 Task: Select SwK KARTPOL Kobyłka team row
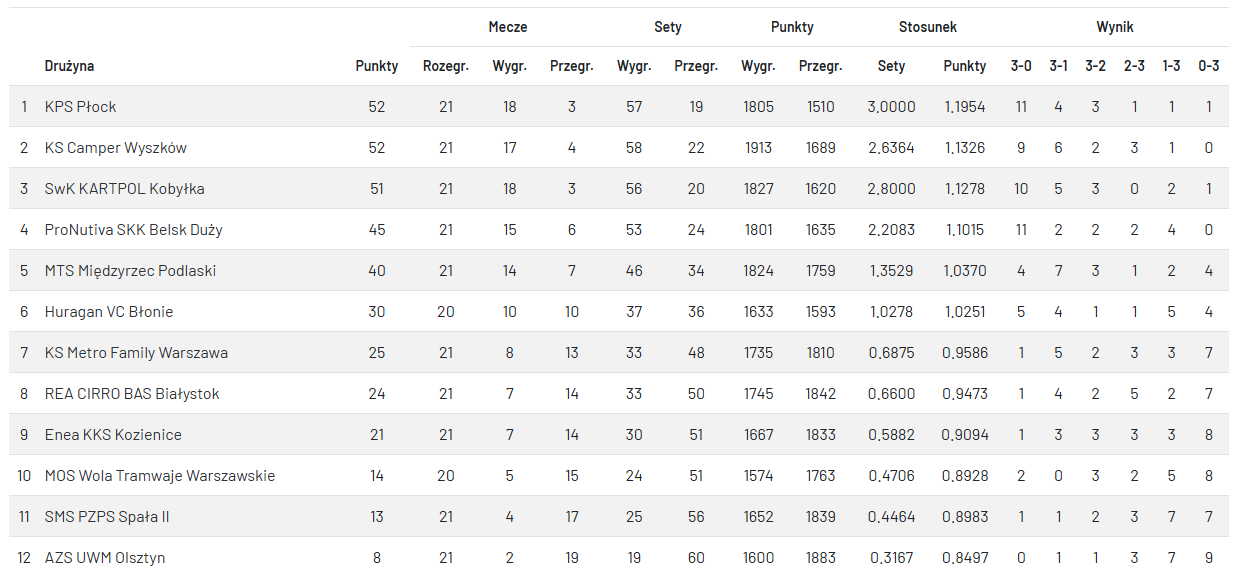tap(125, 189)
